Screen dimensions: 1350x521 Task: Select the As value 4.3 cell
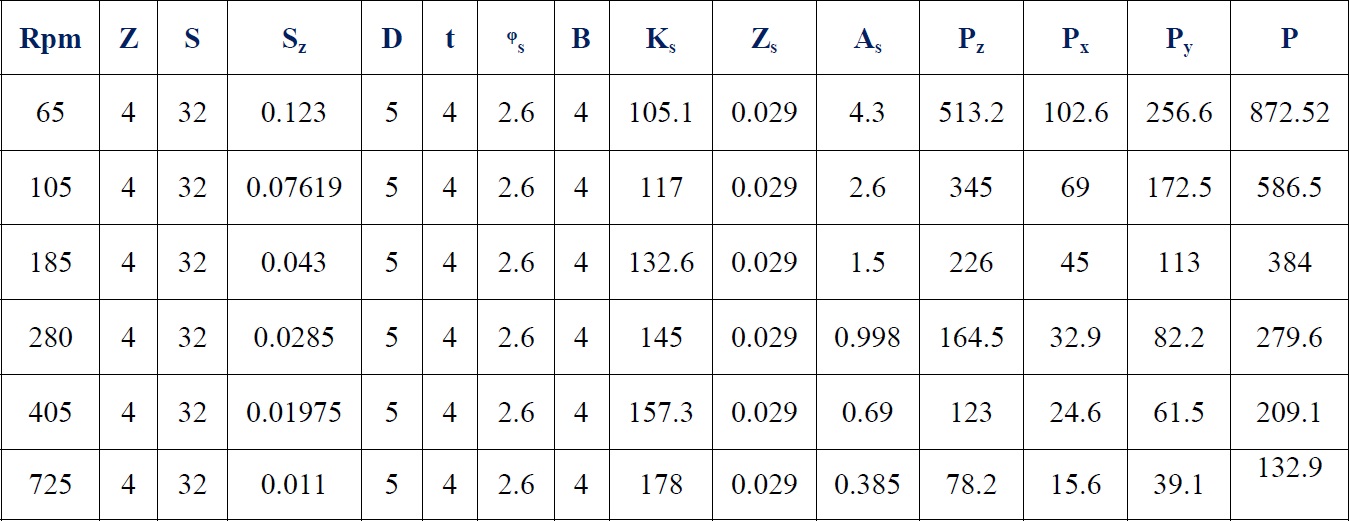click(x=867, y=112)
